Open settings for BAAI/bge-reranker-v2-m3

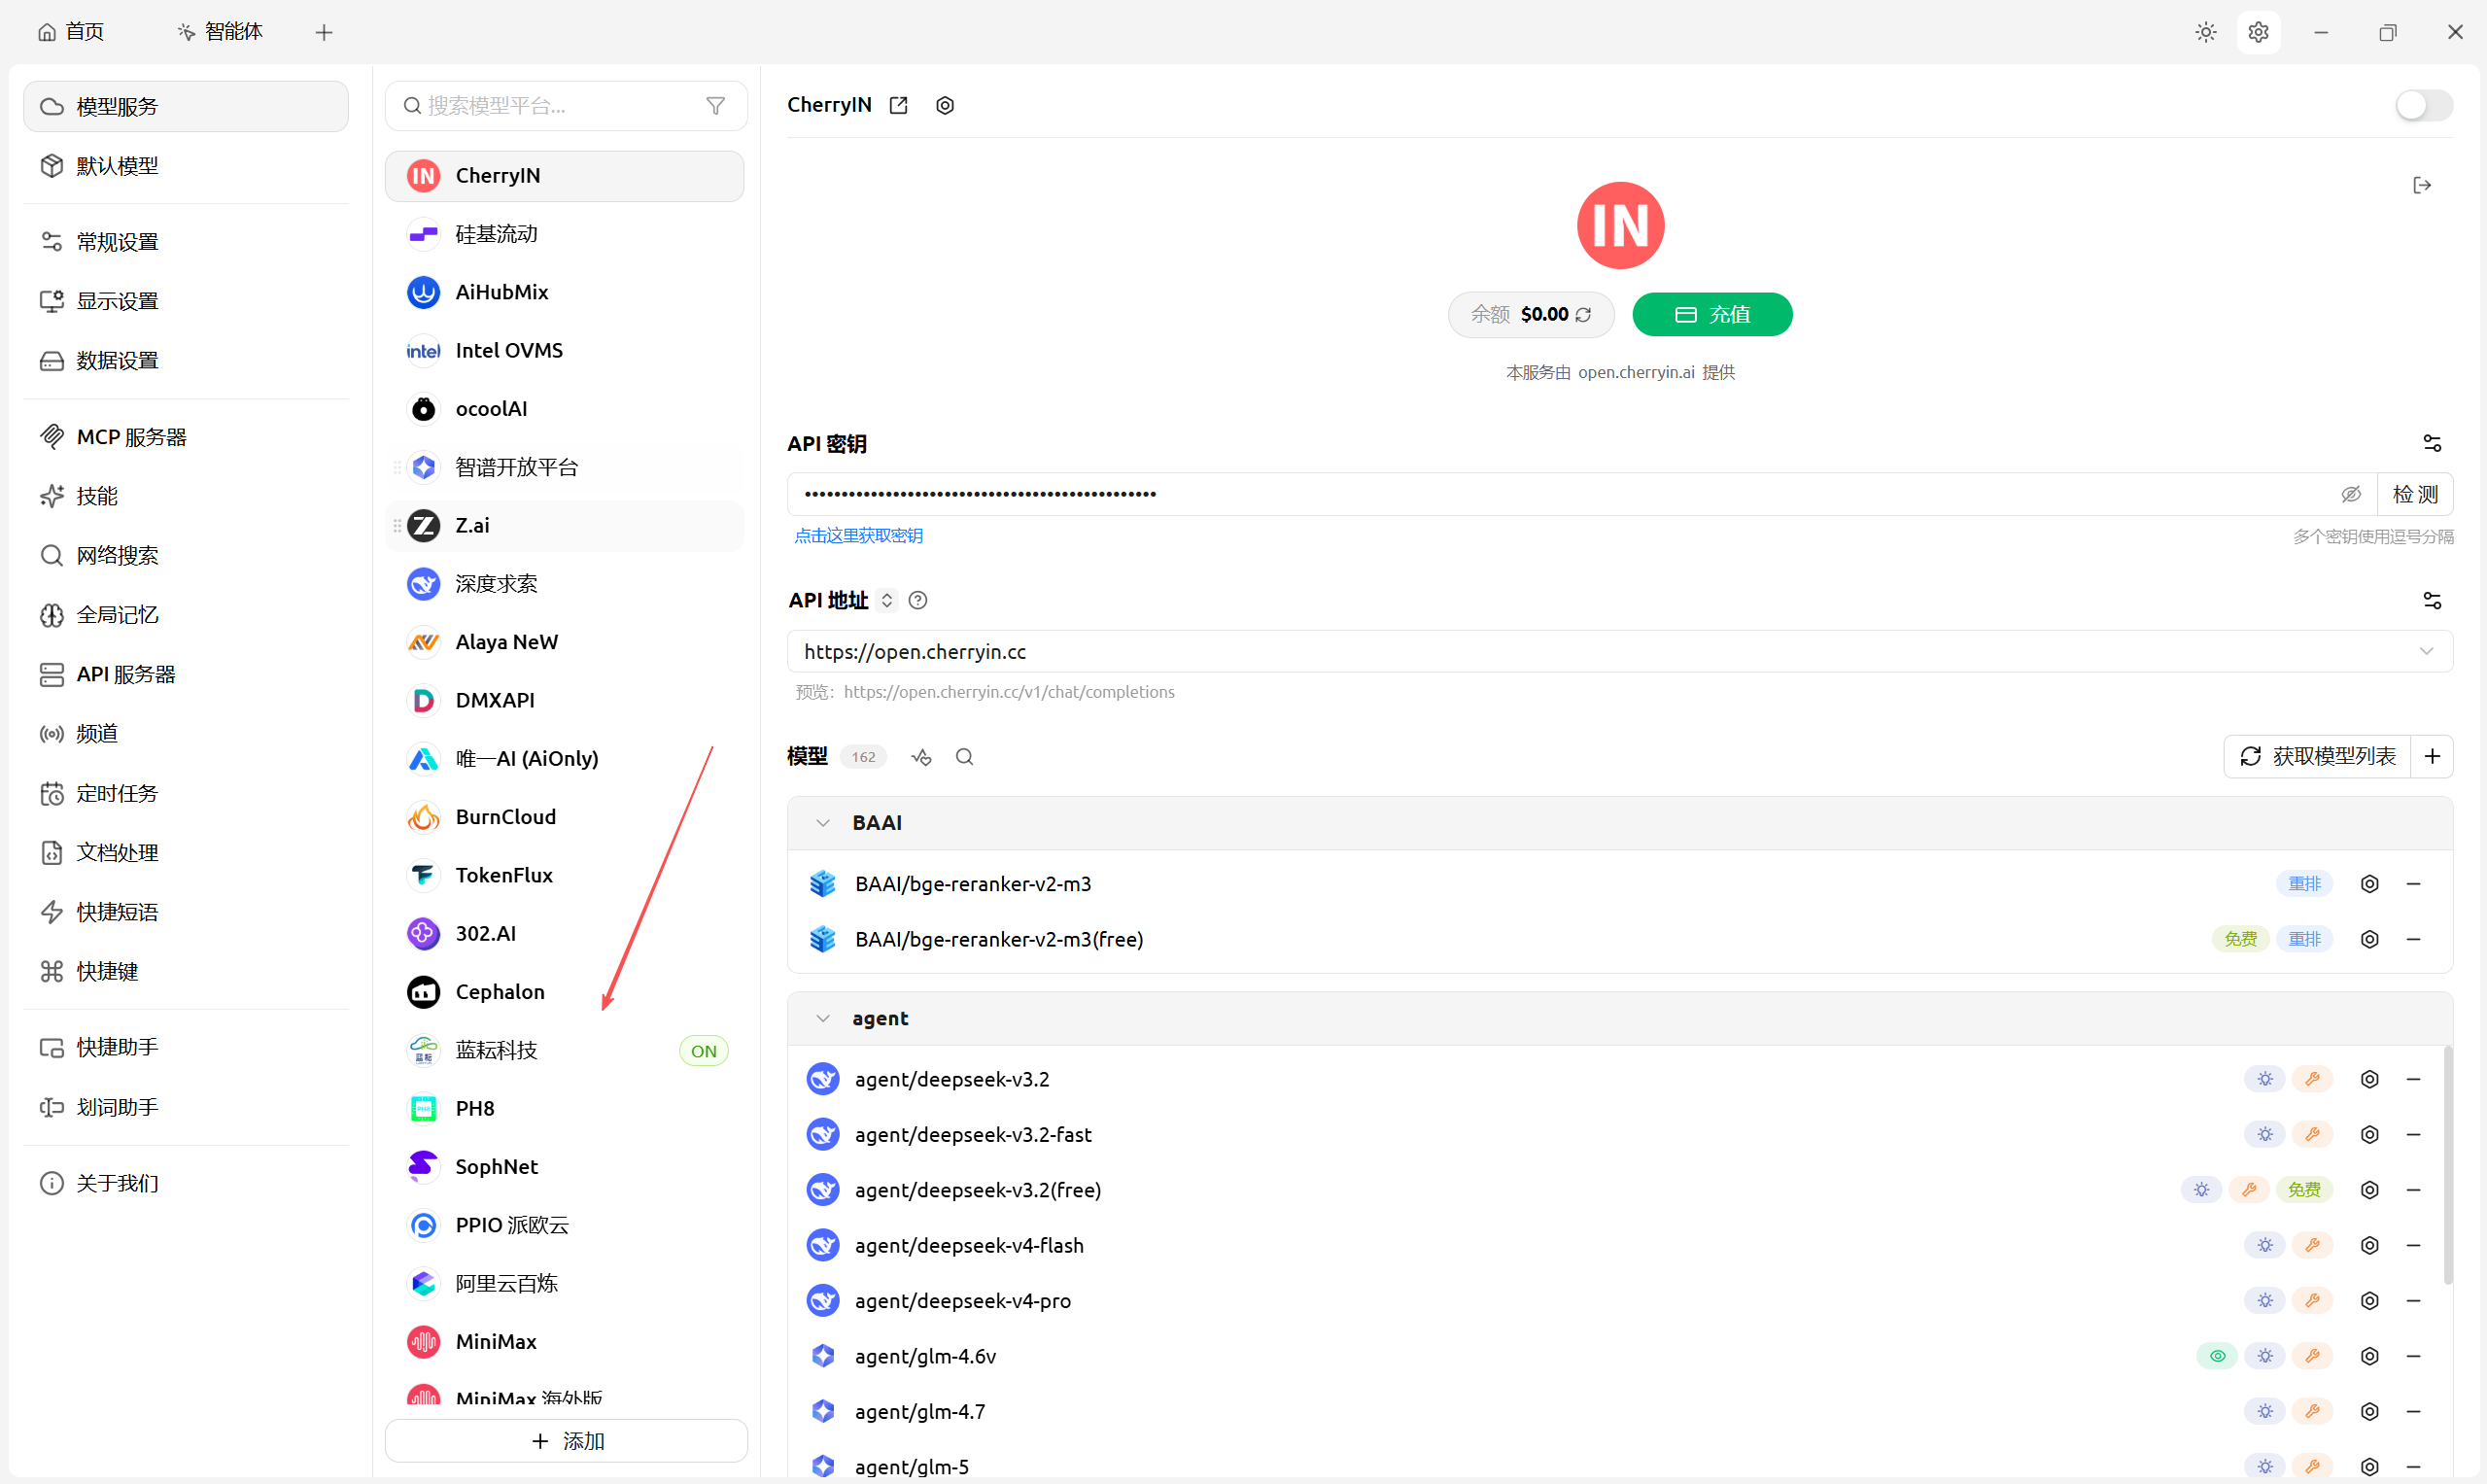coord(2369,884)
